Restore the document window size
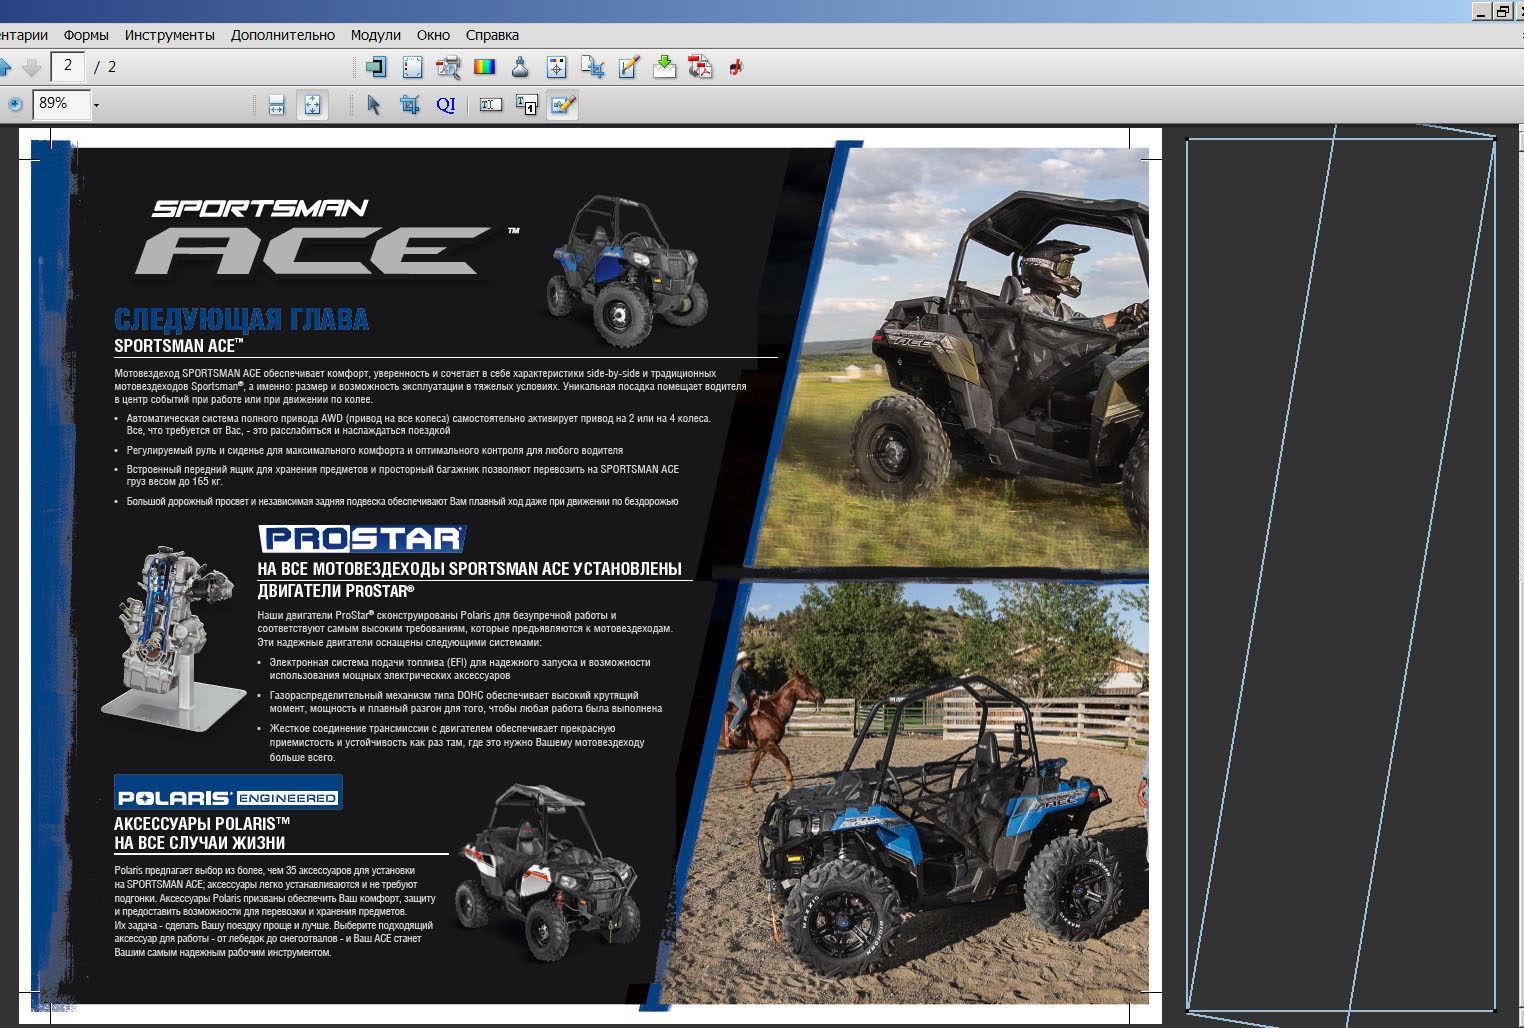The image size is (1524, 1028). coord(1502,11)
